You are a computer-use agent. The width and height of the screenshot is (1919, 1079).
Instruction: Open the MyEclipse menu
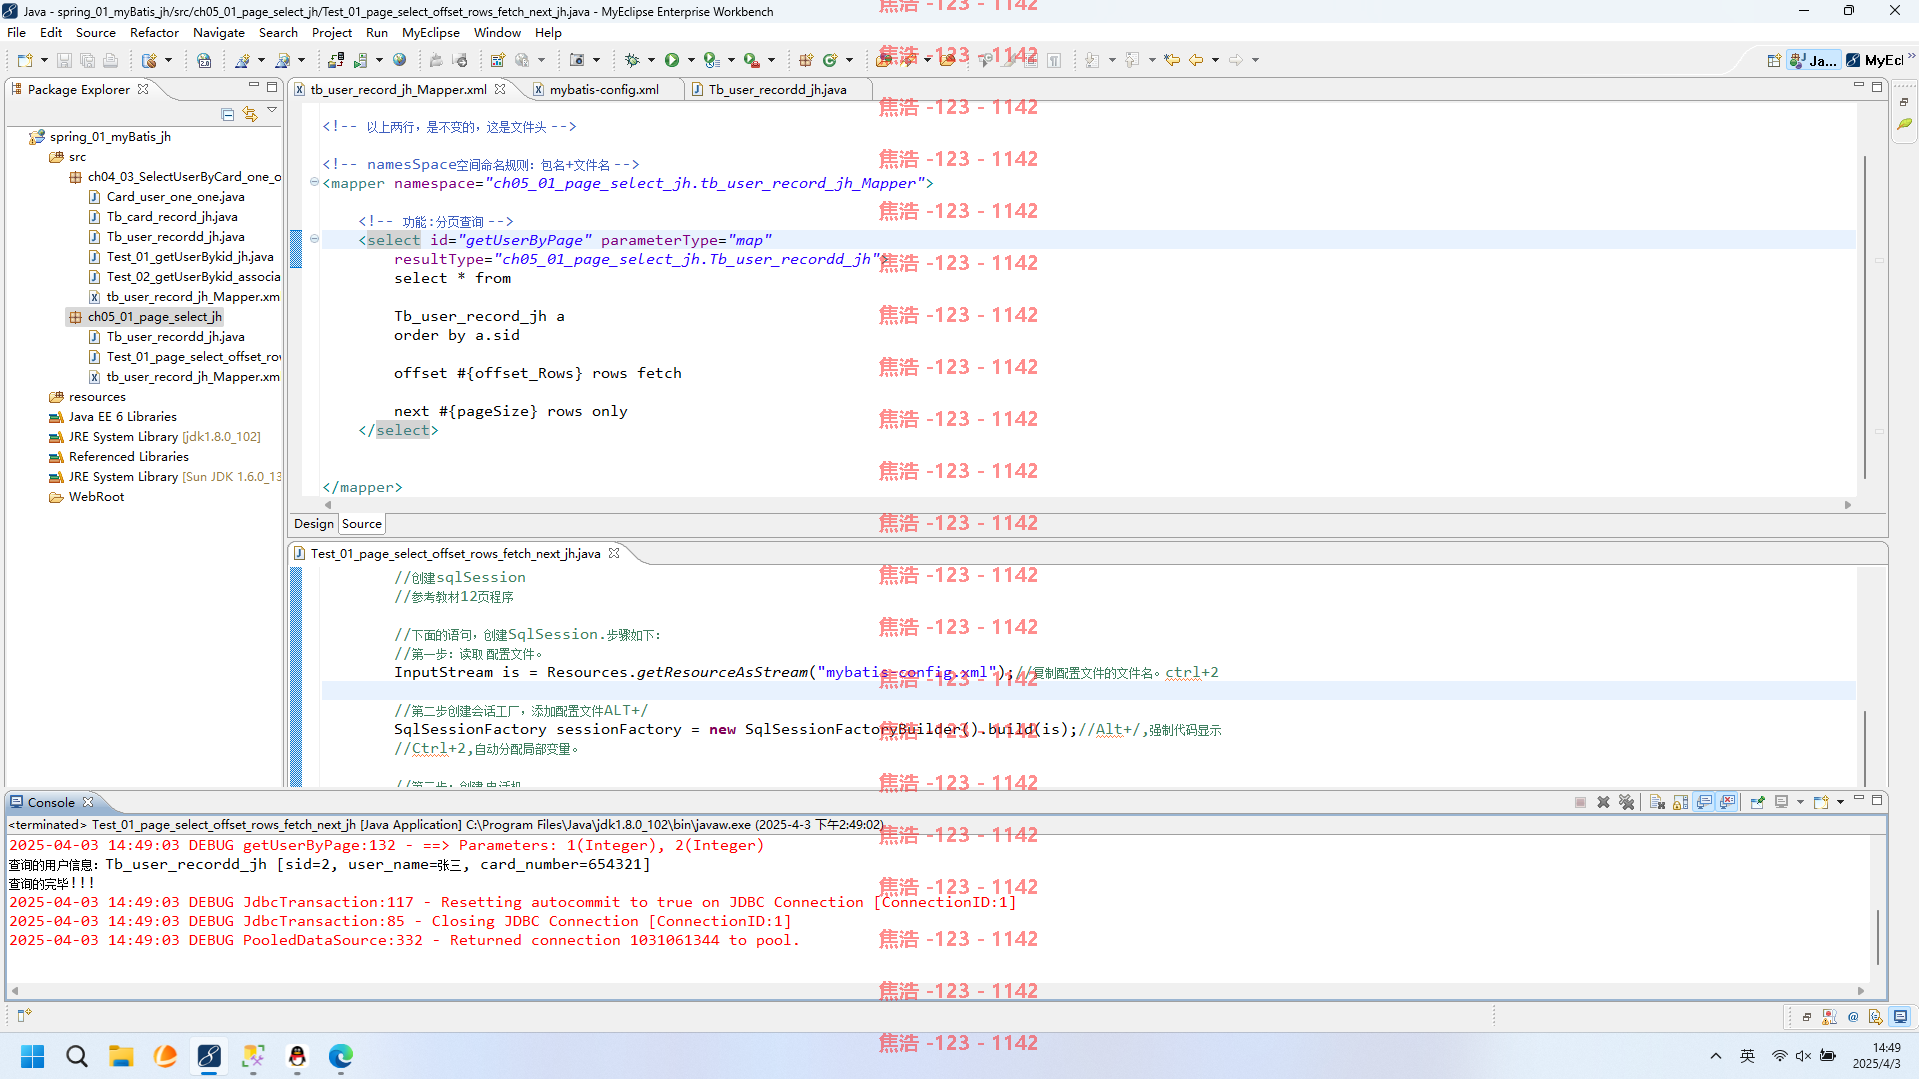[x=431, y=32]
